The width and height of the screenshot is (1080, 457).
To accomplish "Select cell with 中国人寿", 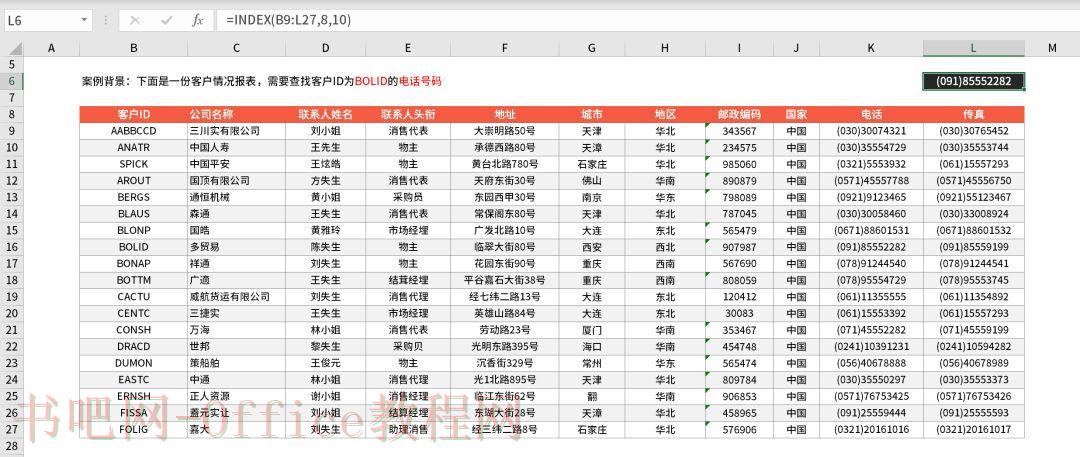I will click(x=236, y=148).
